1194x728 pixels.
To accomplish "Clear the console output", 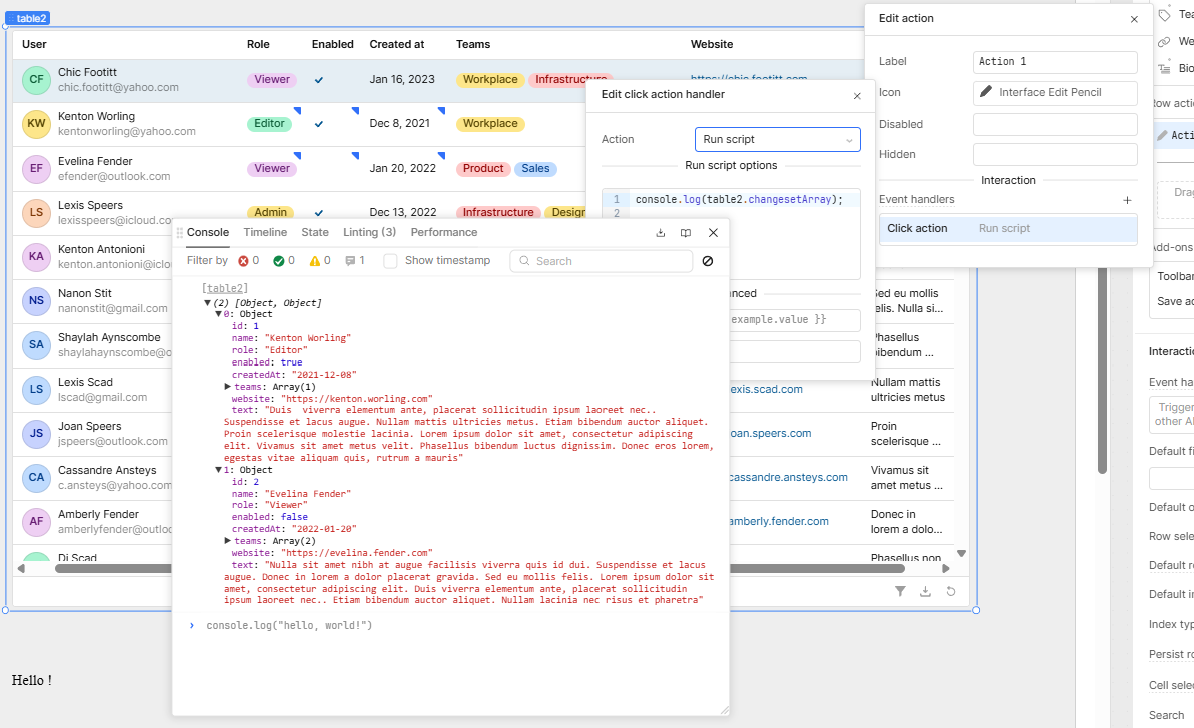I will point(707,261).
